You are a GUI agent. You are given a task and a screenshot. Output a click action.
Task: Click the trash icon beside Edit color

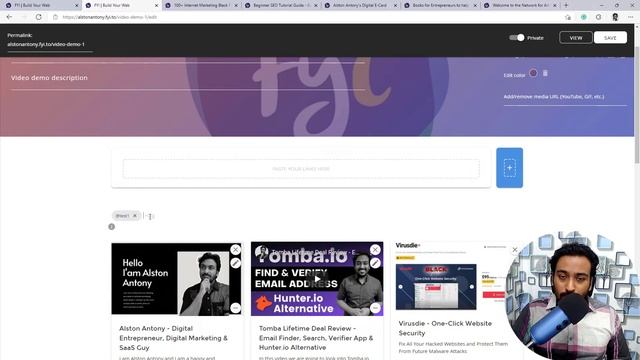(x=545, y=73)
